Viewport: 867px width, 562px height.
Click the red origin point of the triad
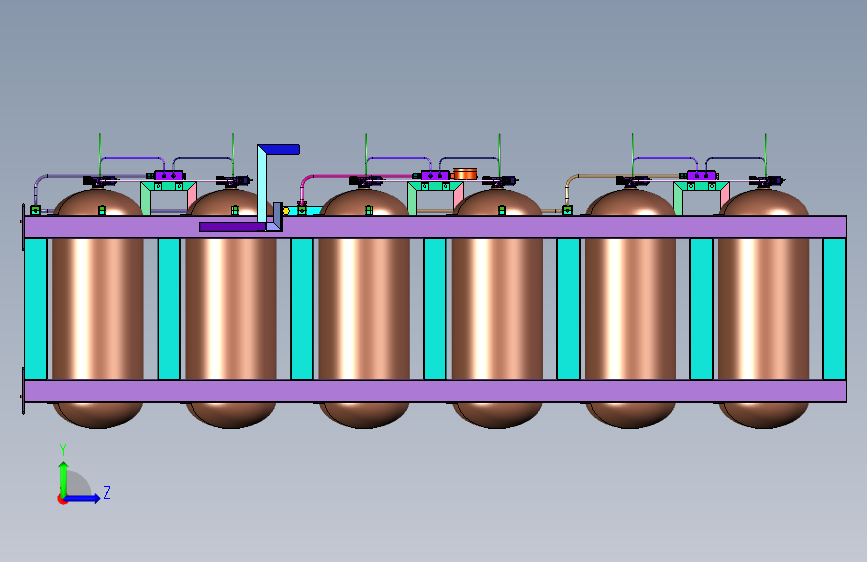click(x=61, y=499)
